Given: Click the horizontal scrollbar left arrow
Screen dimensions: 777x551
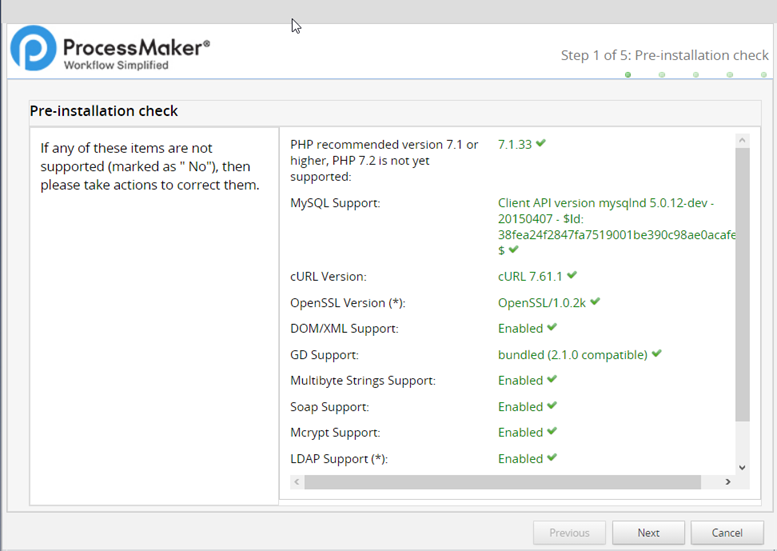Looking at the screenshot, I should [296, 482].
